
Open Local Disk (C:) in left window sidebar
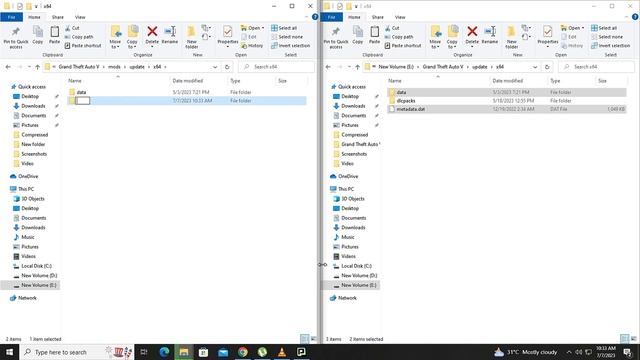pos(36,266)
